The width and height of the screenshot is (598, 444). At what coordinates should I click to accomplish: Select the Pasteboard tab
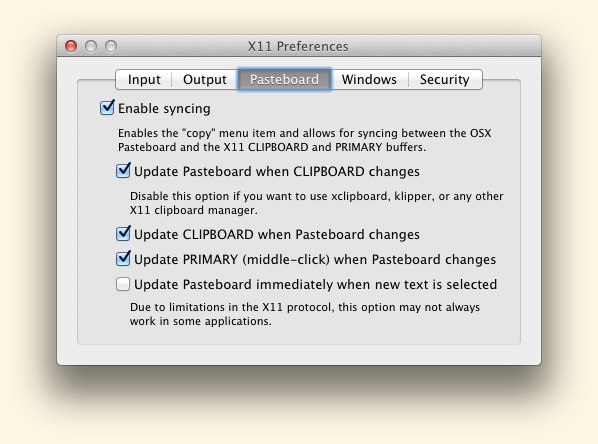(285, 79)
